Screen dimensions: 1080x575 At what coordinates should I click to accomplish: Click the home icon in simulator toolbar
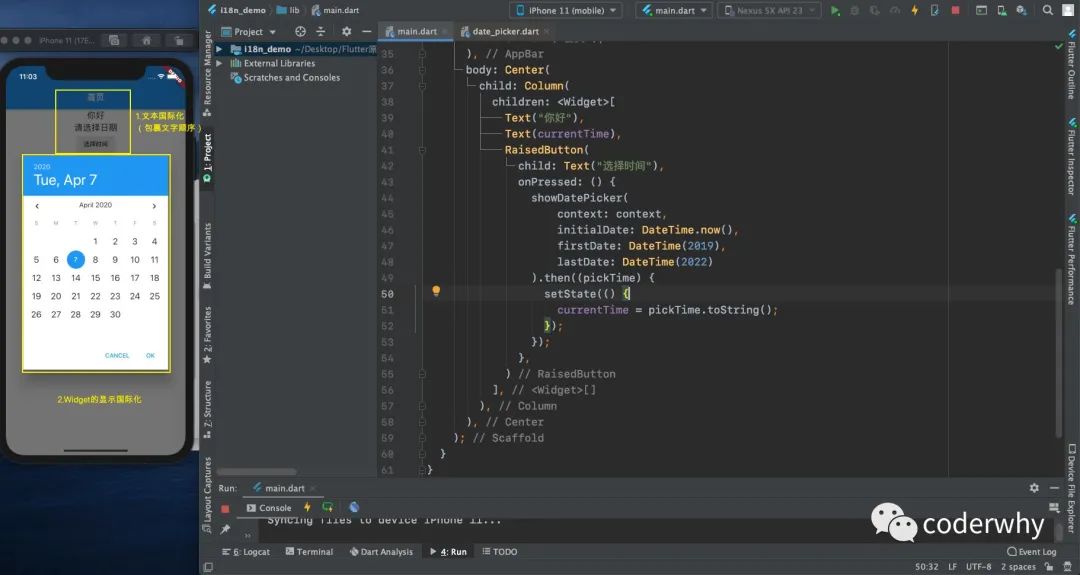146,41
